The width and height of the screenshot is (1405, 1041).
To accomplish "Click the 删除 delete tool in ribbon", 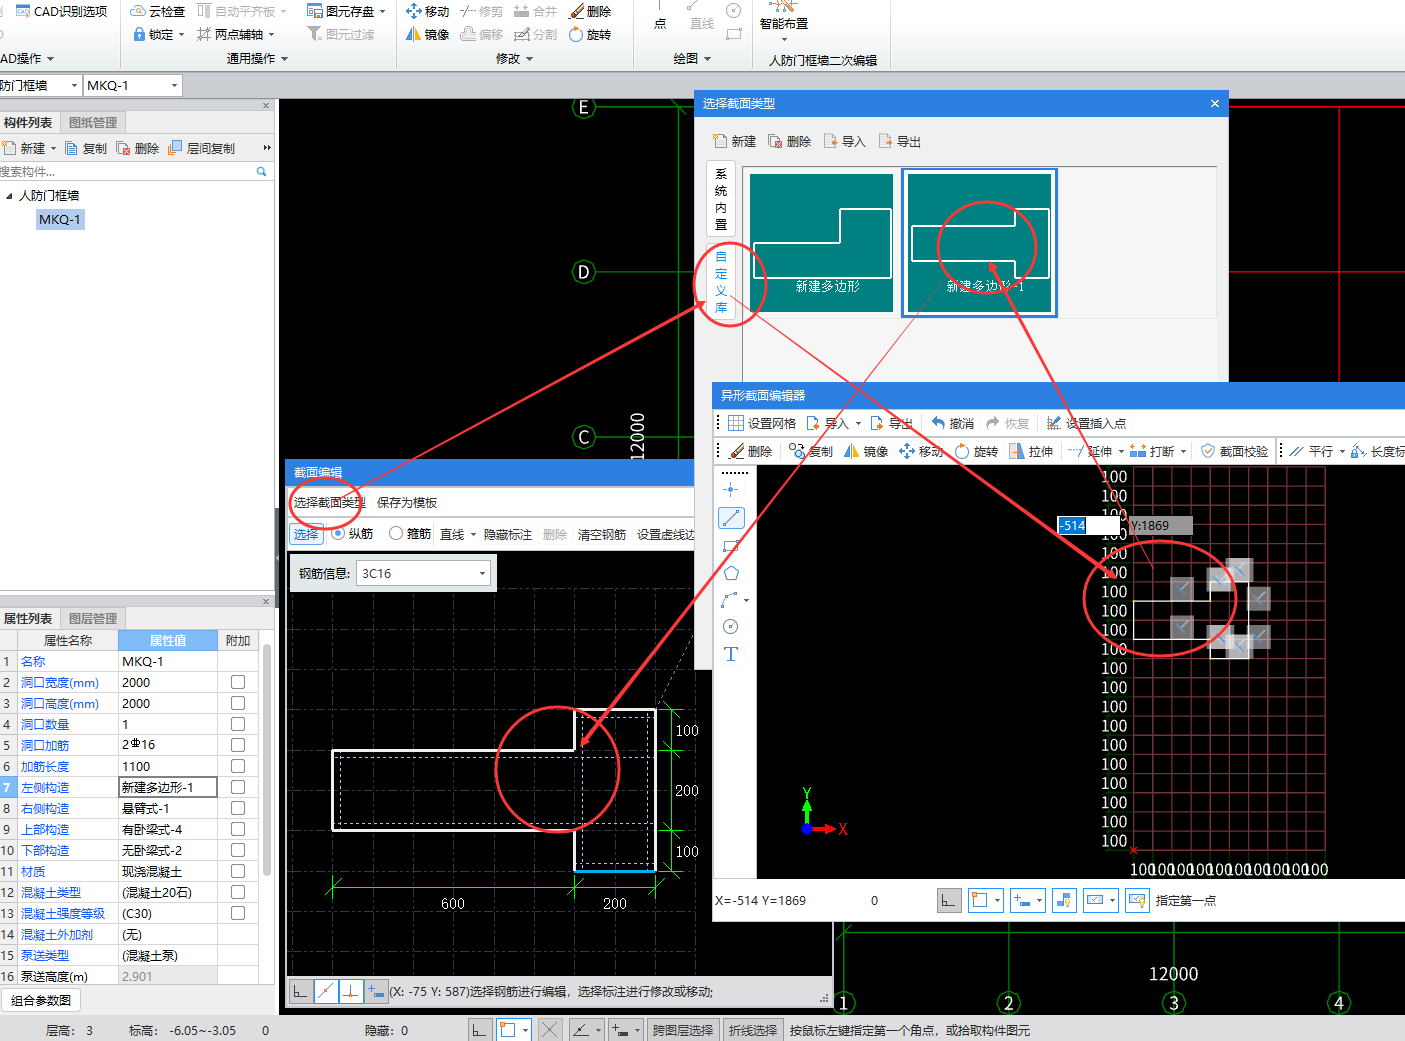I will point(590,11).
